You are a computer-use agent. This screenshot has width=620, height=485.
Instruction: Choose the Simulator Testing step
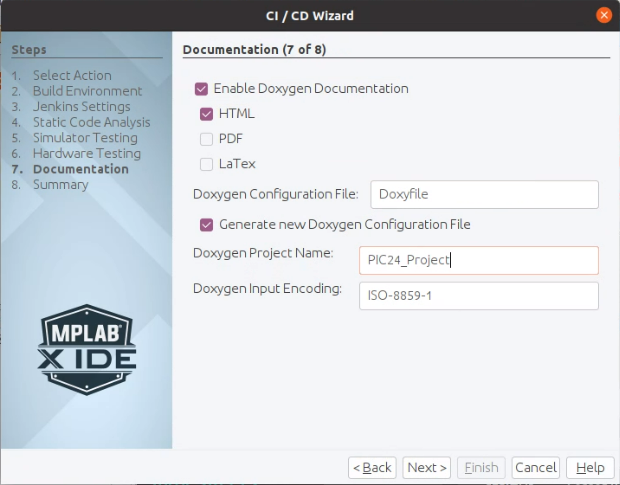click(85, 138)
